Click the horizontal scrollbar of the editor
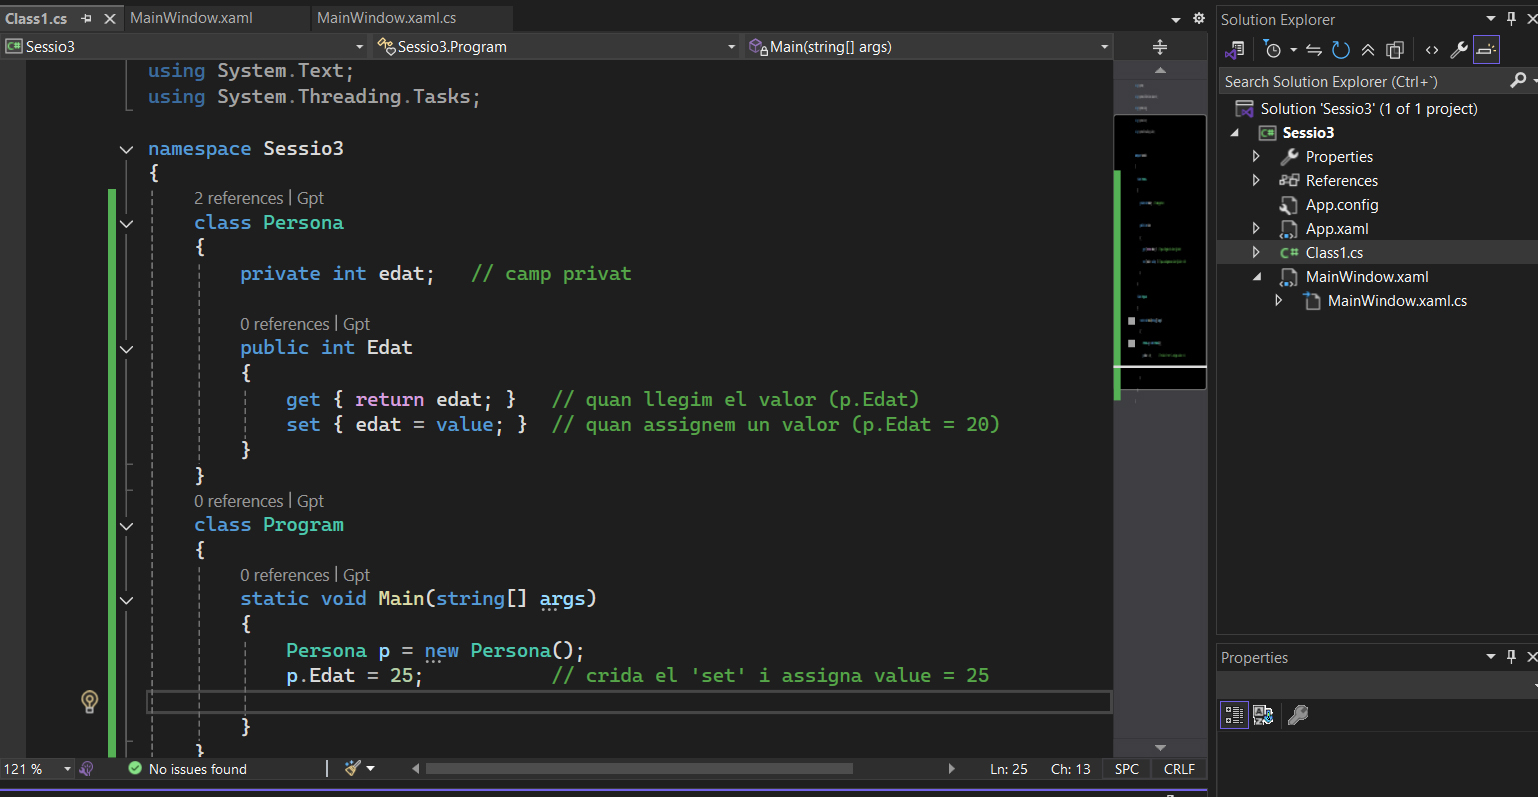The image size is (1538, 797). click(x=639, y=769)
